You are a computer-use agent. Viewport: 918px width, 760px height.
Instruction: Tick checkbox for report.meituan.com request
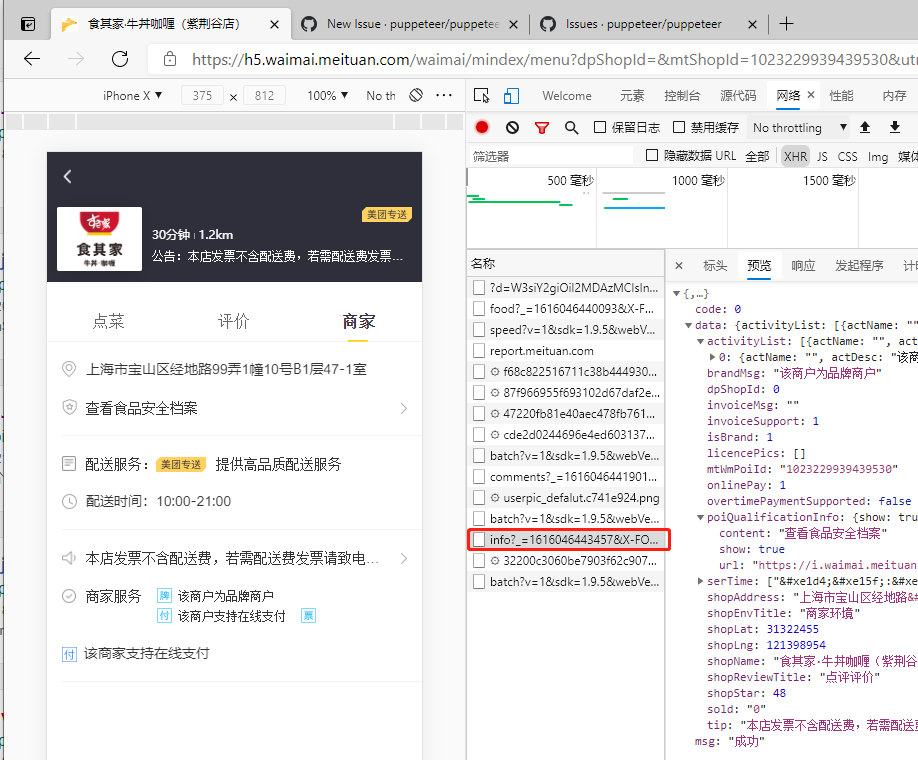479,351
